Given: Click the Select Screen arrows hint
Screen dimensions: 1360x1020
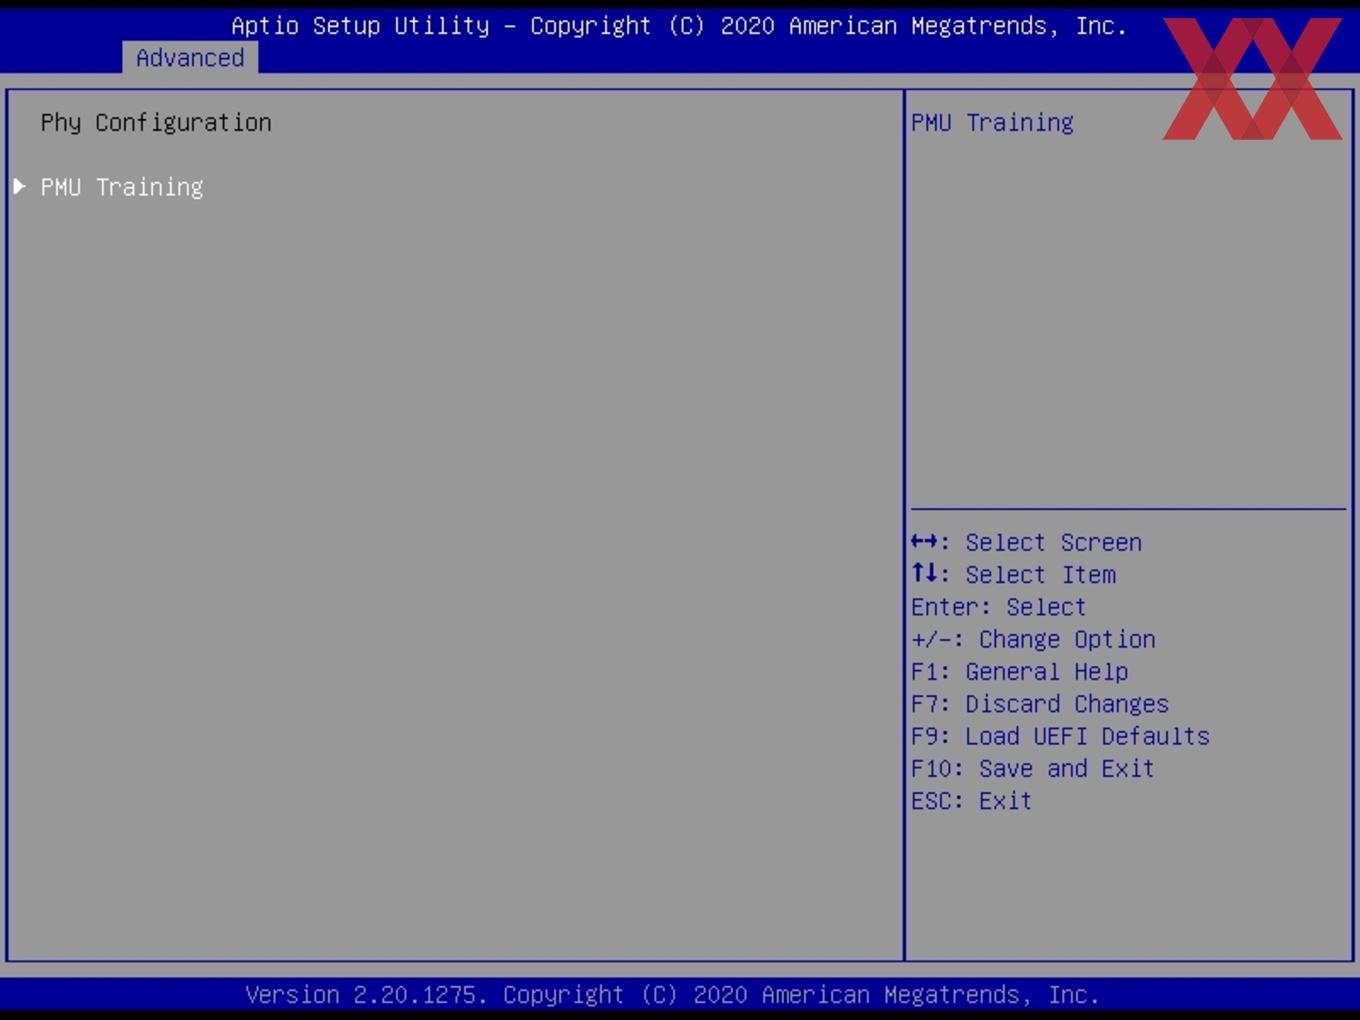Looking at the screenshot, I should (1026, 542).
